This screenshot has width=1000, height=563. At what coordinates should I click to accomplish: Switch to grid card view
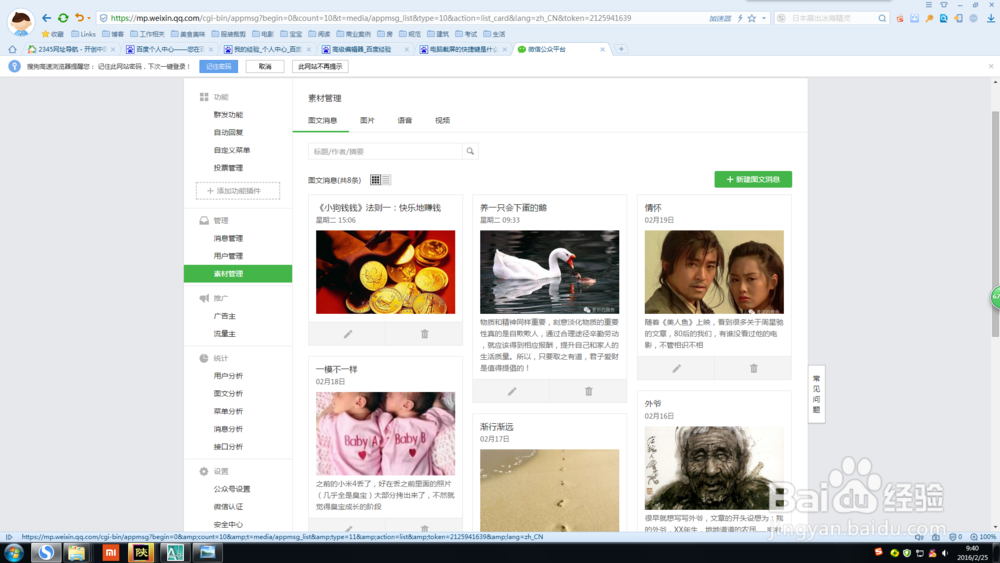pos(375,180)
